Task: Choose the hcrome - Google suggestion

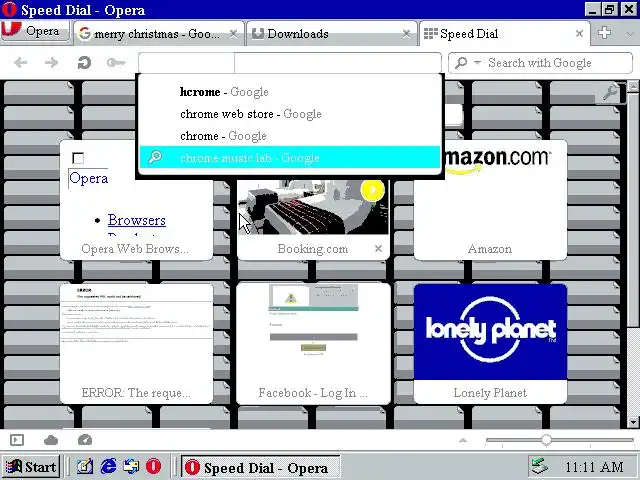Action: click(290, 92)
